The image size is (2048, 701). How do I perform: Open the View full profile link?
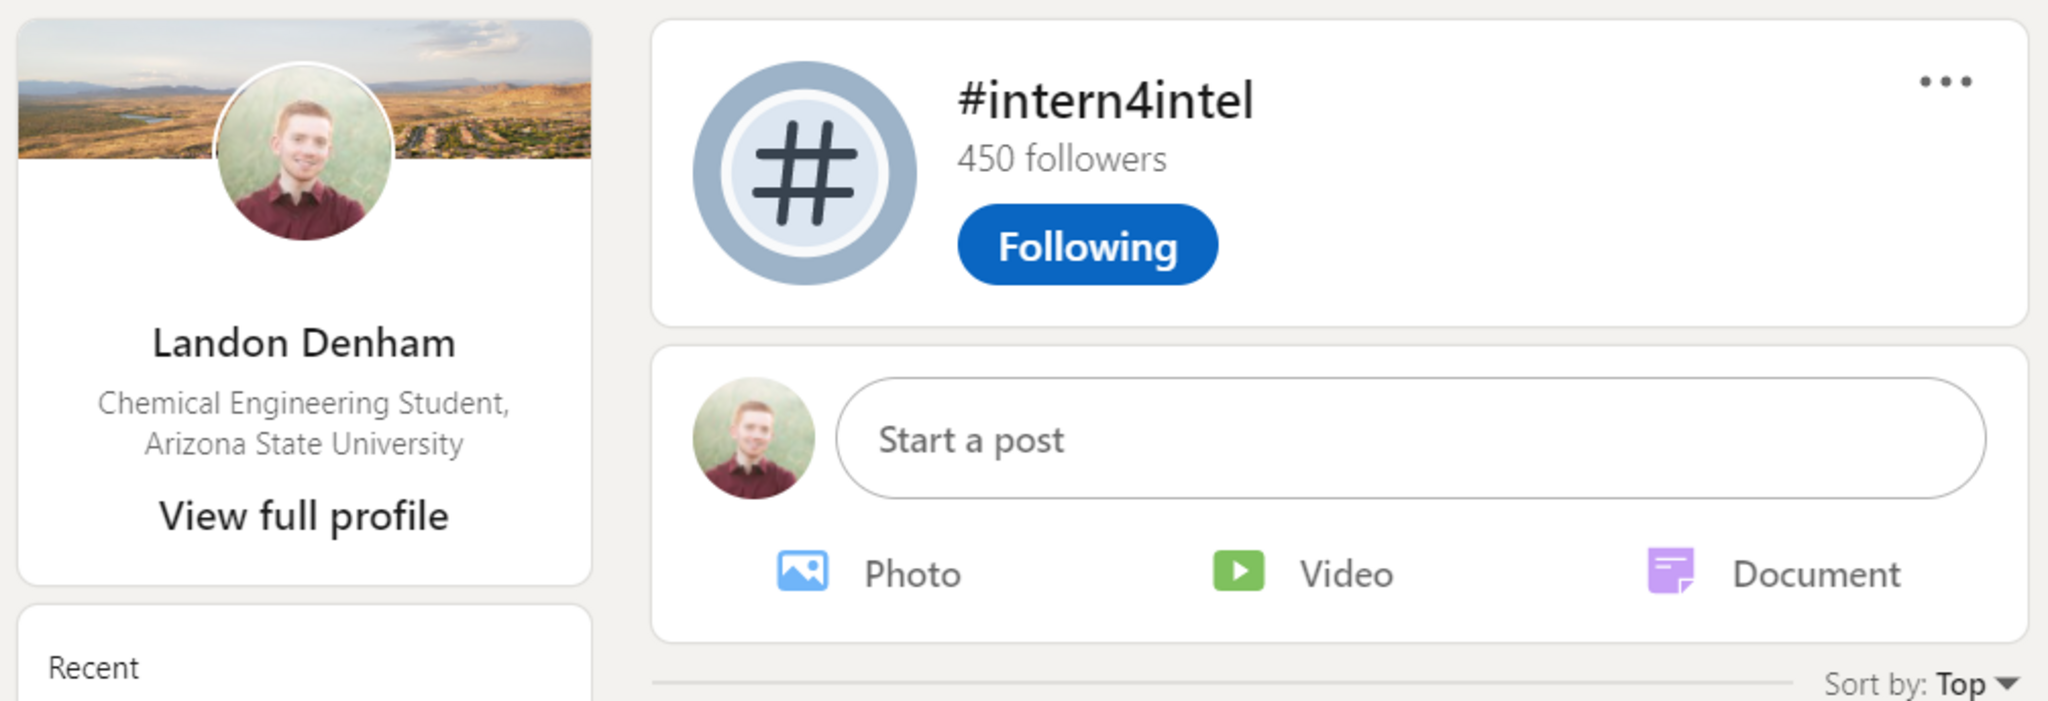tap(304, 516)
